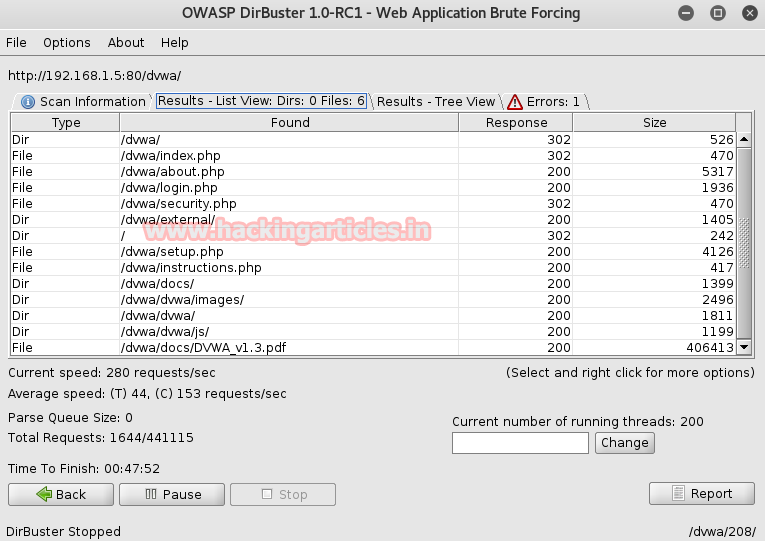Image resolution: width=765 pixels, height=541 pixels.
Task: Select Results - List View tab
Action: [x=261, y=101]
